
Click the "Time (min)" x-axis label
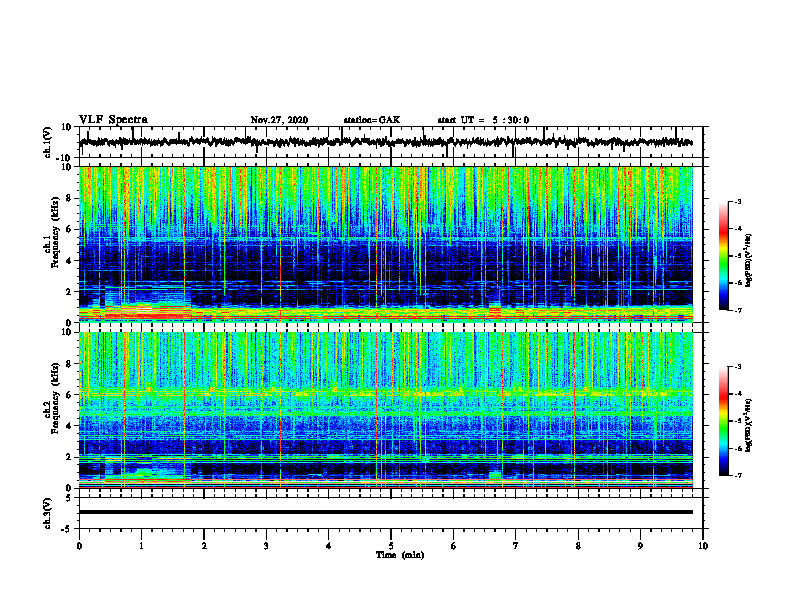point(400,555)
